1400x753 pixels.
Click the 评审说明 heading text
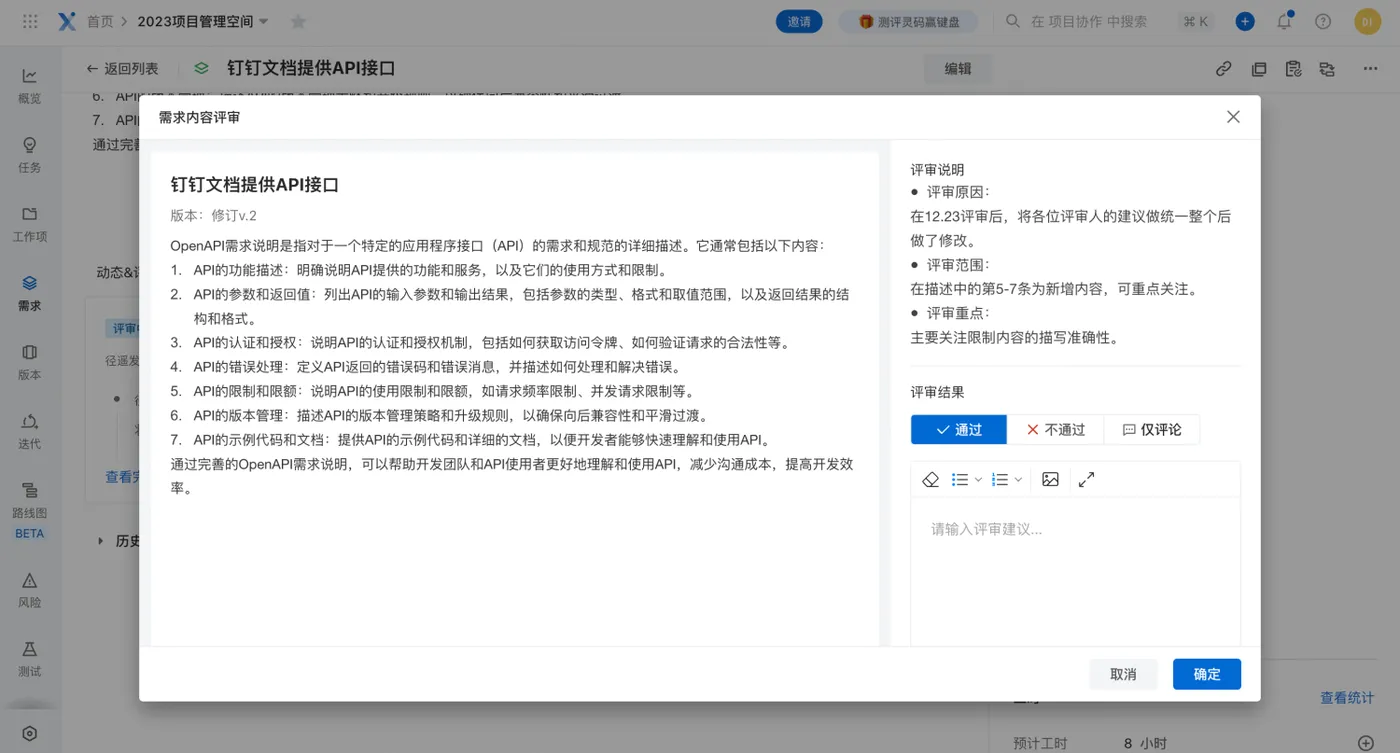tap(937, 169)
